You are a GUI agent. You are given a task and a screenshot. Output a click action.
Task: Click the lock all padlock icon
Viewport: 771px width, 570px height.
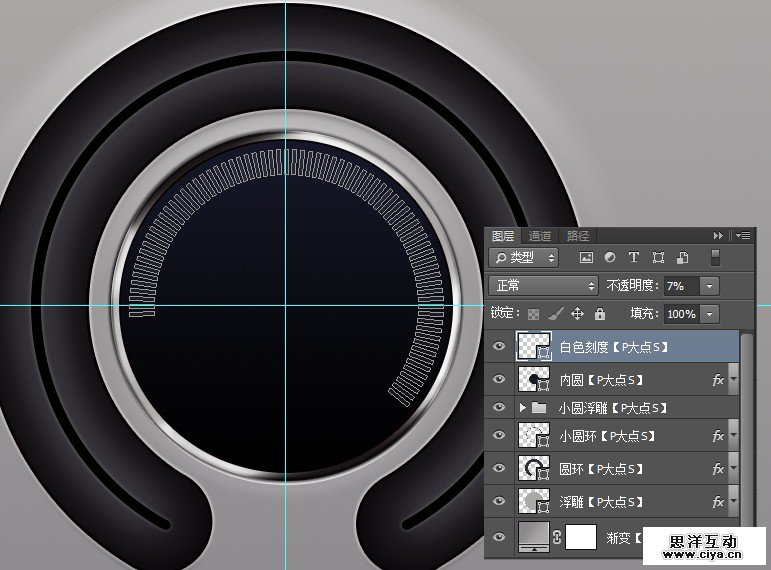[600, 314]
